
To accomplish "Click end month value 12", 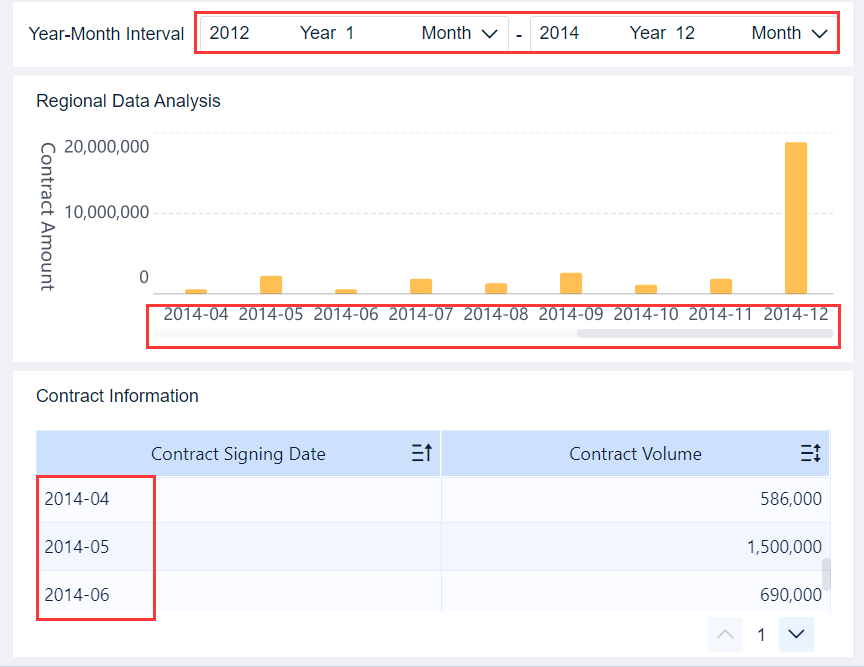I will 685,33.
